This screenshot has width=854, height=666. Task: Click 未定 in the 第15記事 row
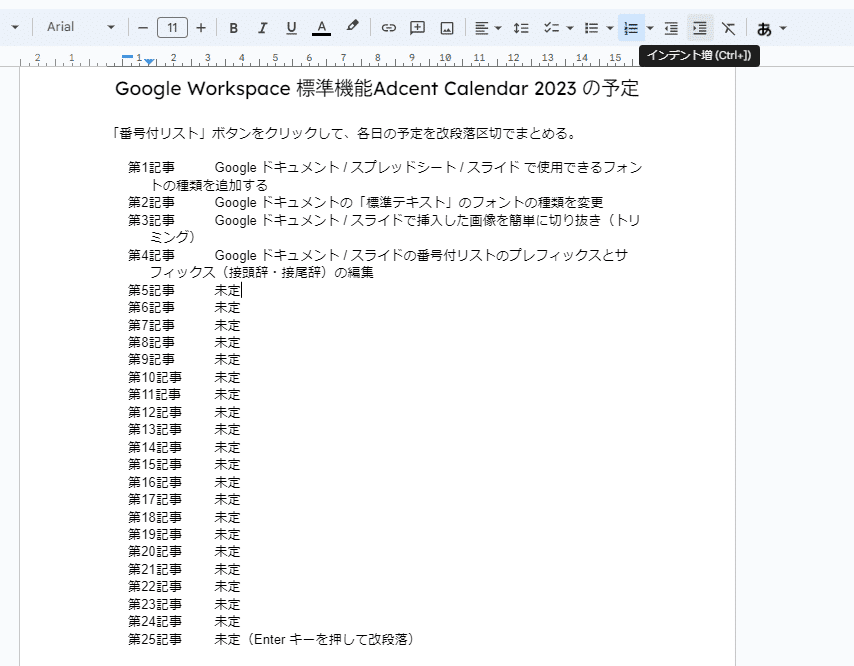(x=227, y=465)
